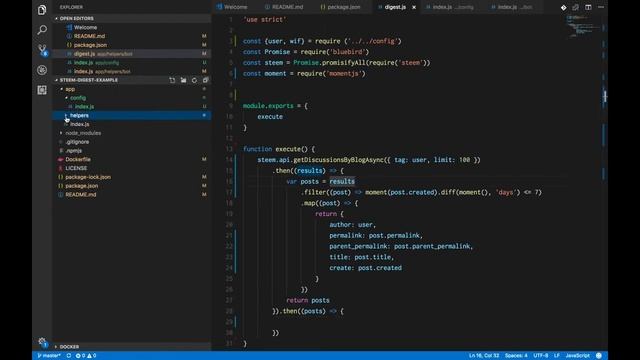Click the diamond git changes icon

[563, 7]
